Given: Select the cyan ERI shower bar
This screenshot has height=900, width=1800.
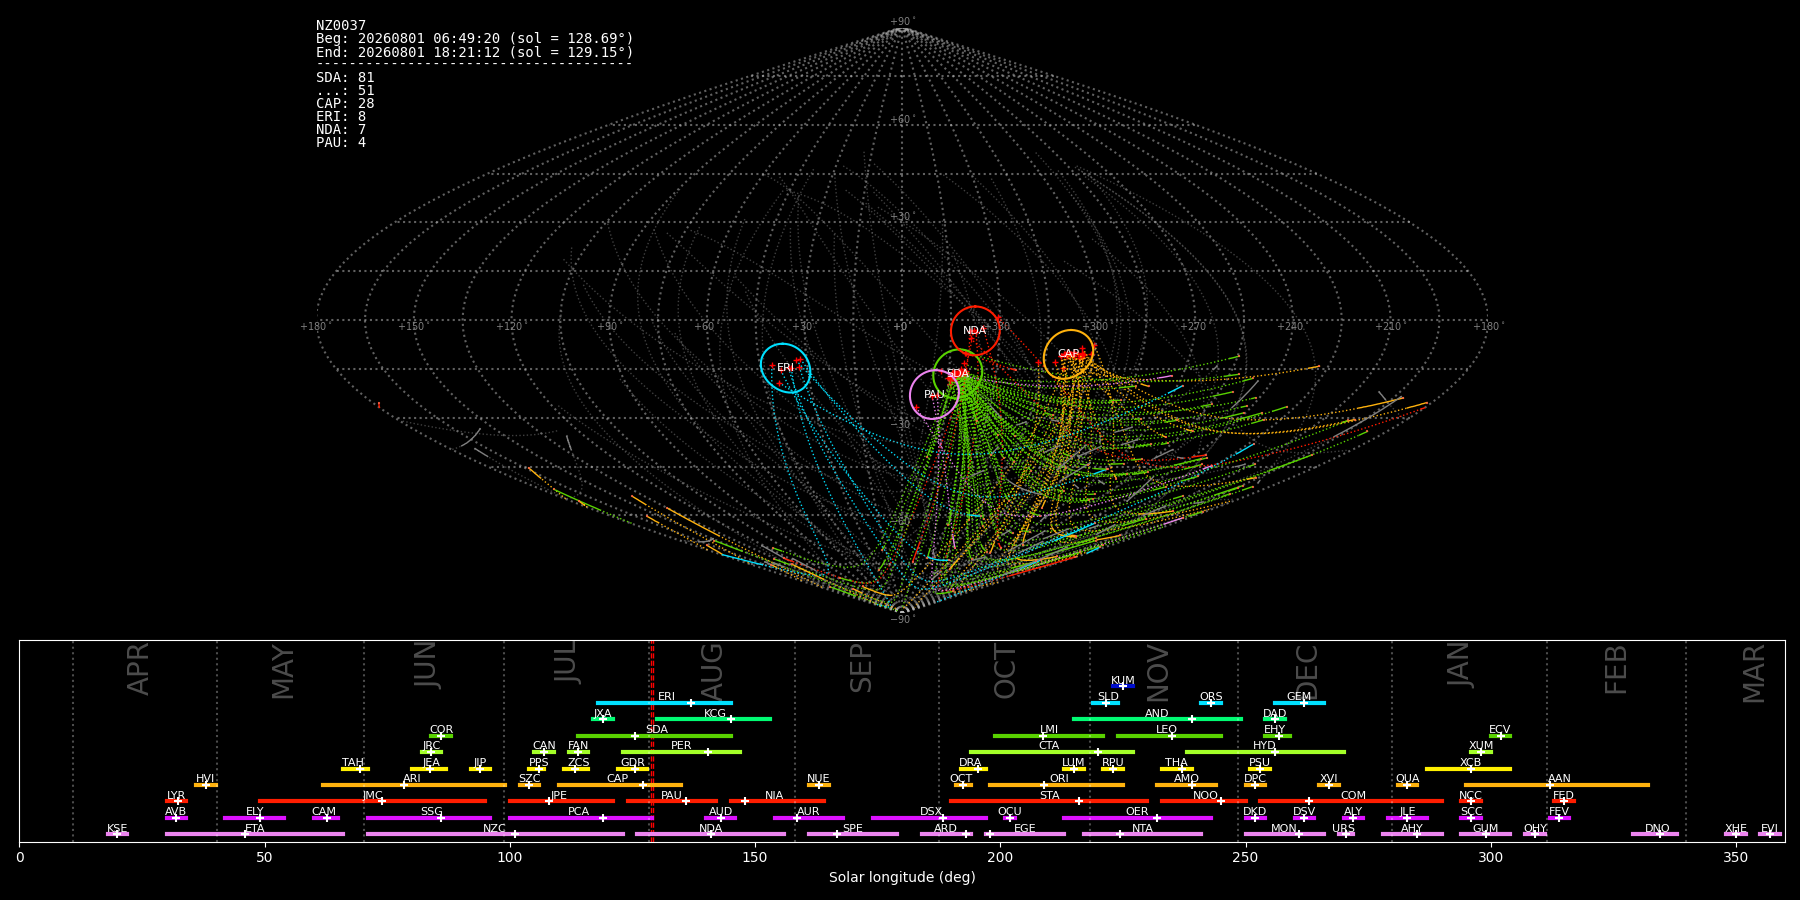Looking at the screenshot, I should [x=664, y=703].
